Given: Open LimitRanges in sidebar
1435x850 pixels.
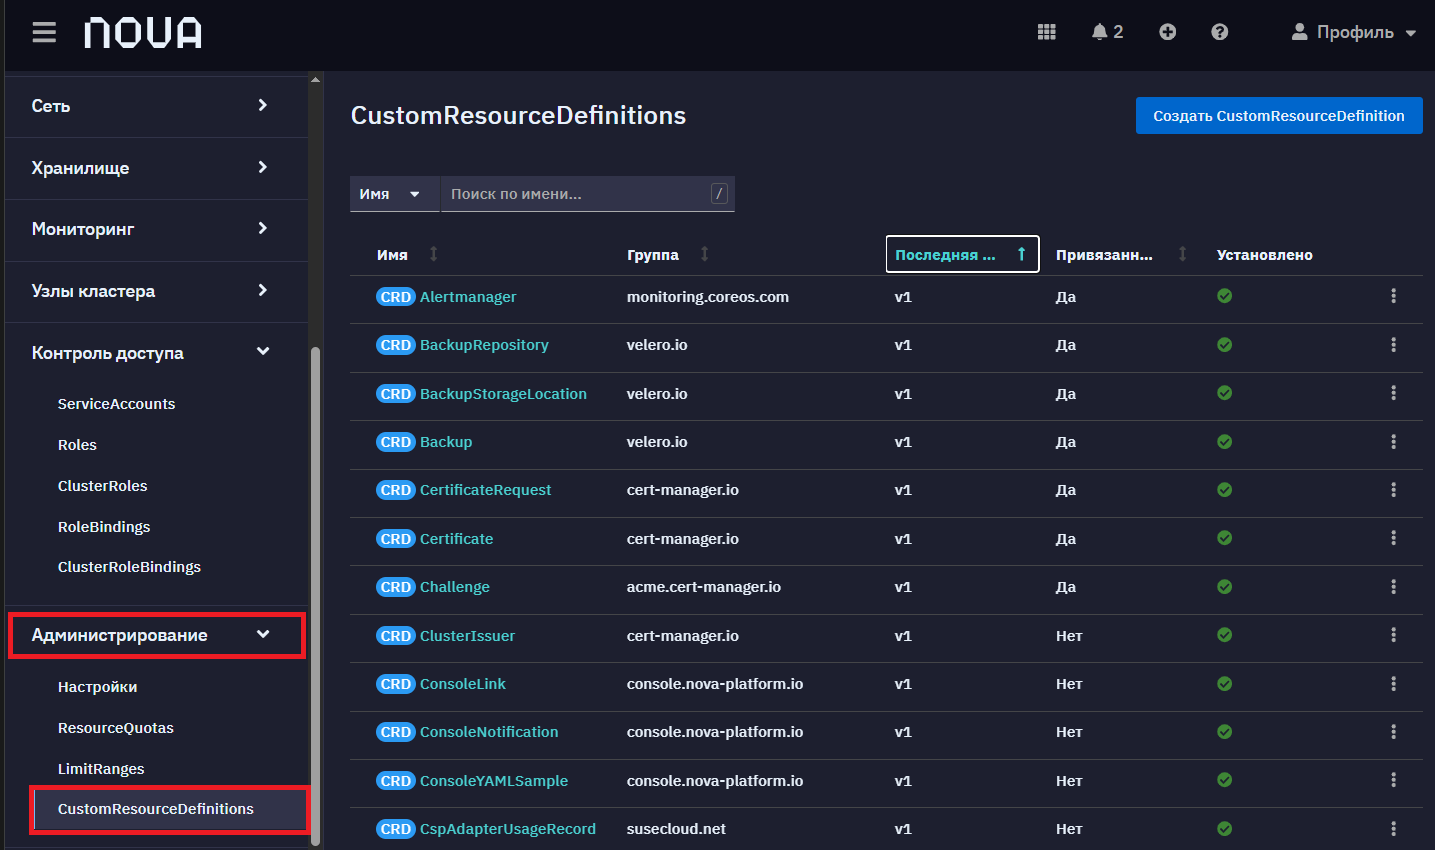Looking at the screenshot, I should click(101, 769).
